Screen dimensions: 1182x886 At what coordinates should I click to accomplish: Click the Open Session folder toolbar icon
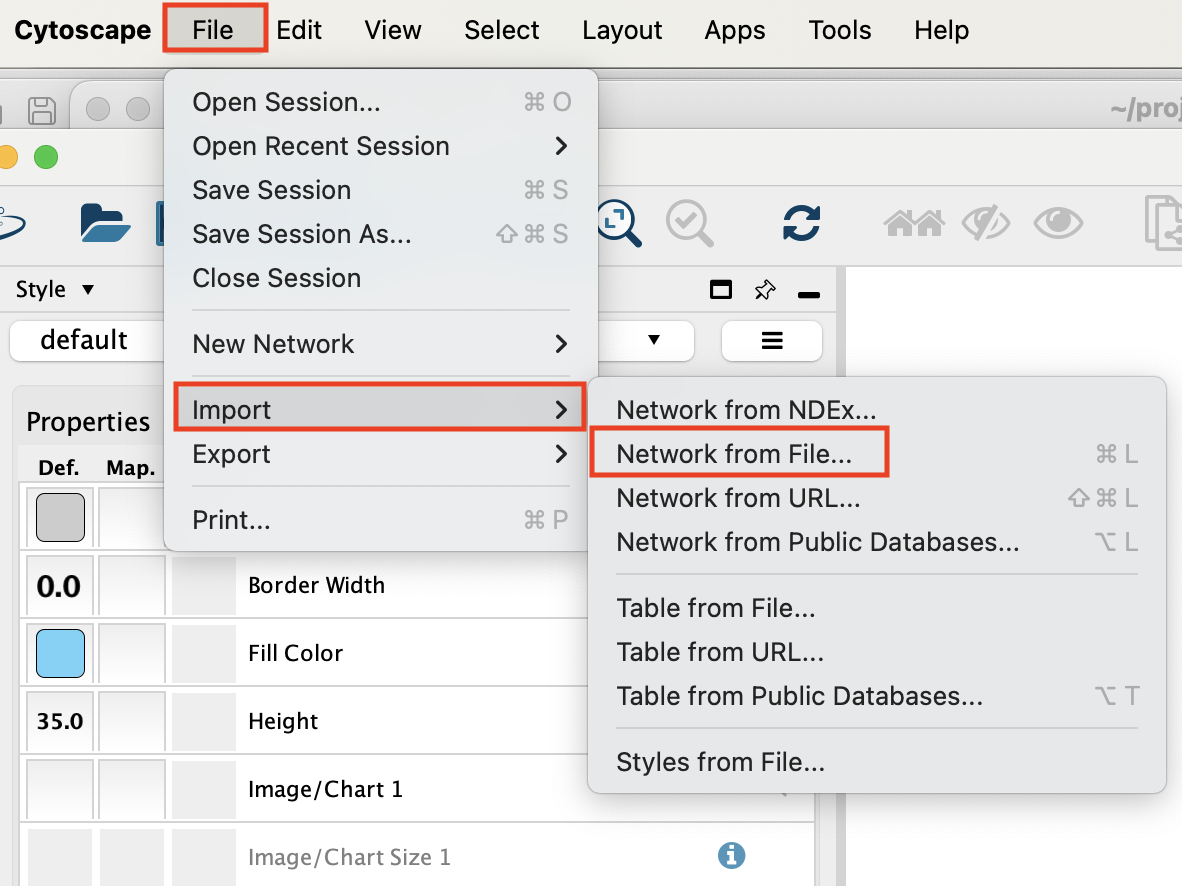[105, 223]
